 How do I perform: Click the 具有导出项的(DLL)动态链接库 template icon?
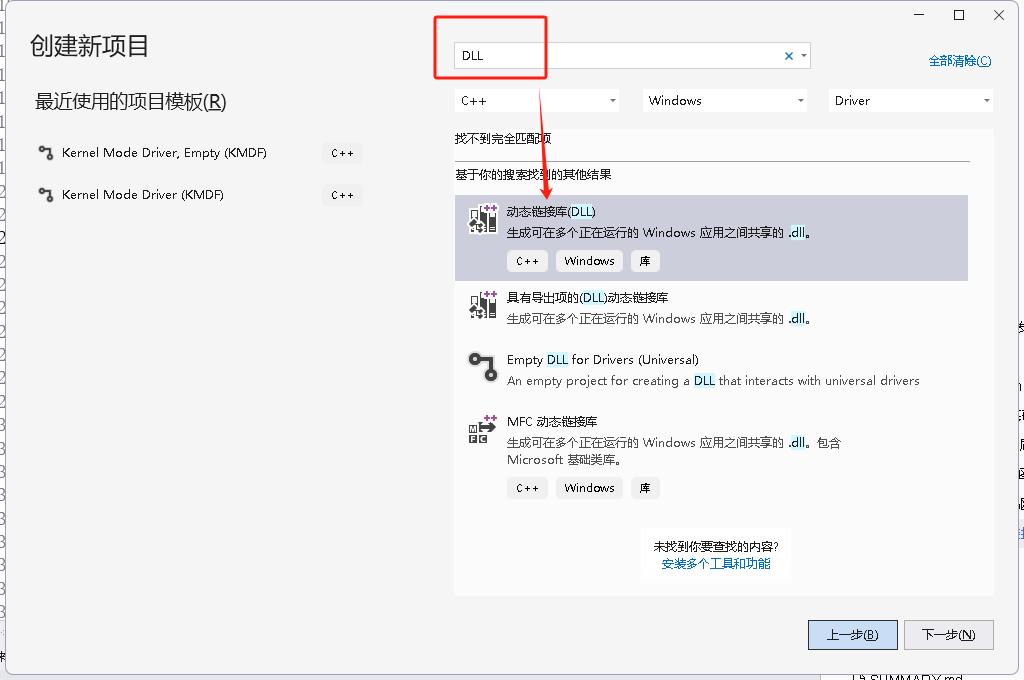(483, 305)
